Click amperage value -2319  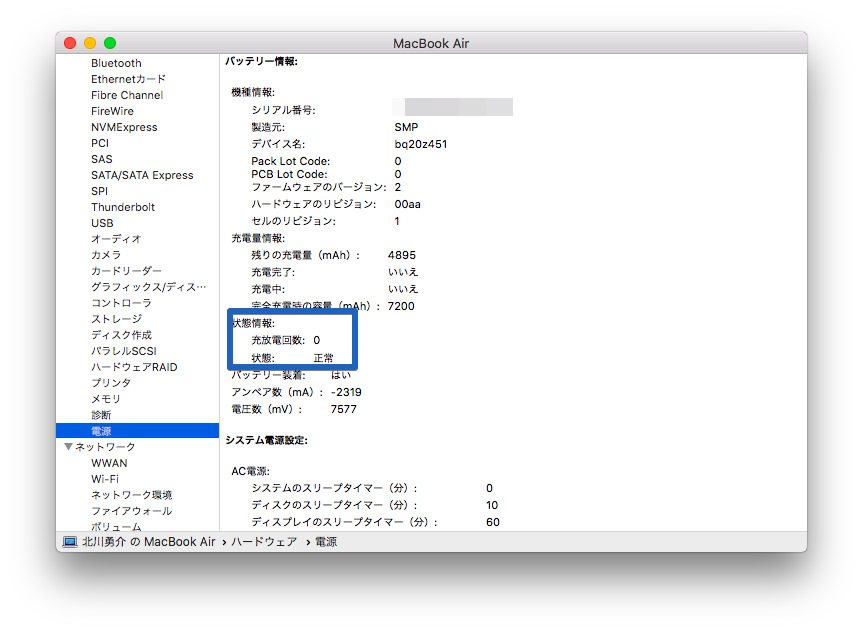point(346,393)
